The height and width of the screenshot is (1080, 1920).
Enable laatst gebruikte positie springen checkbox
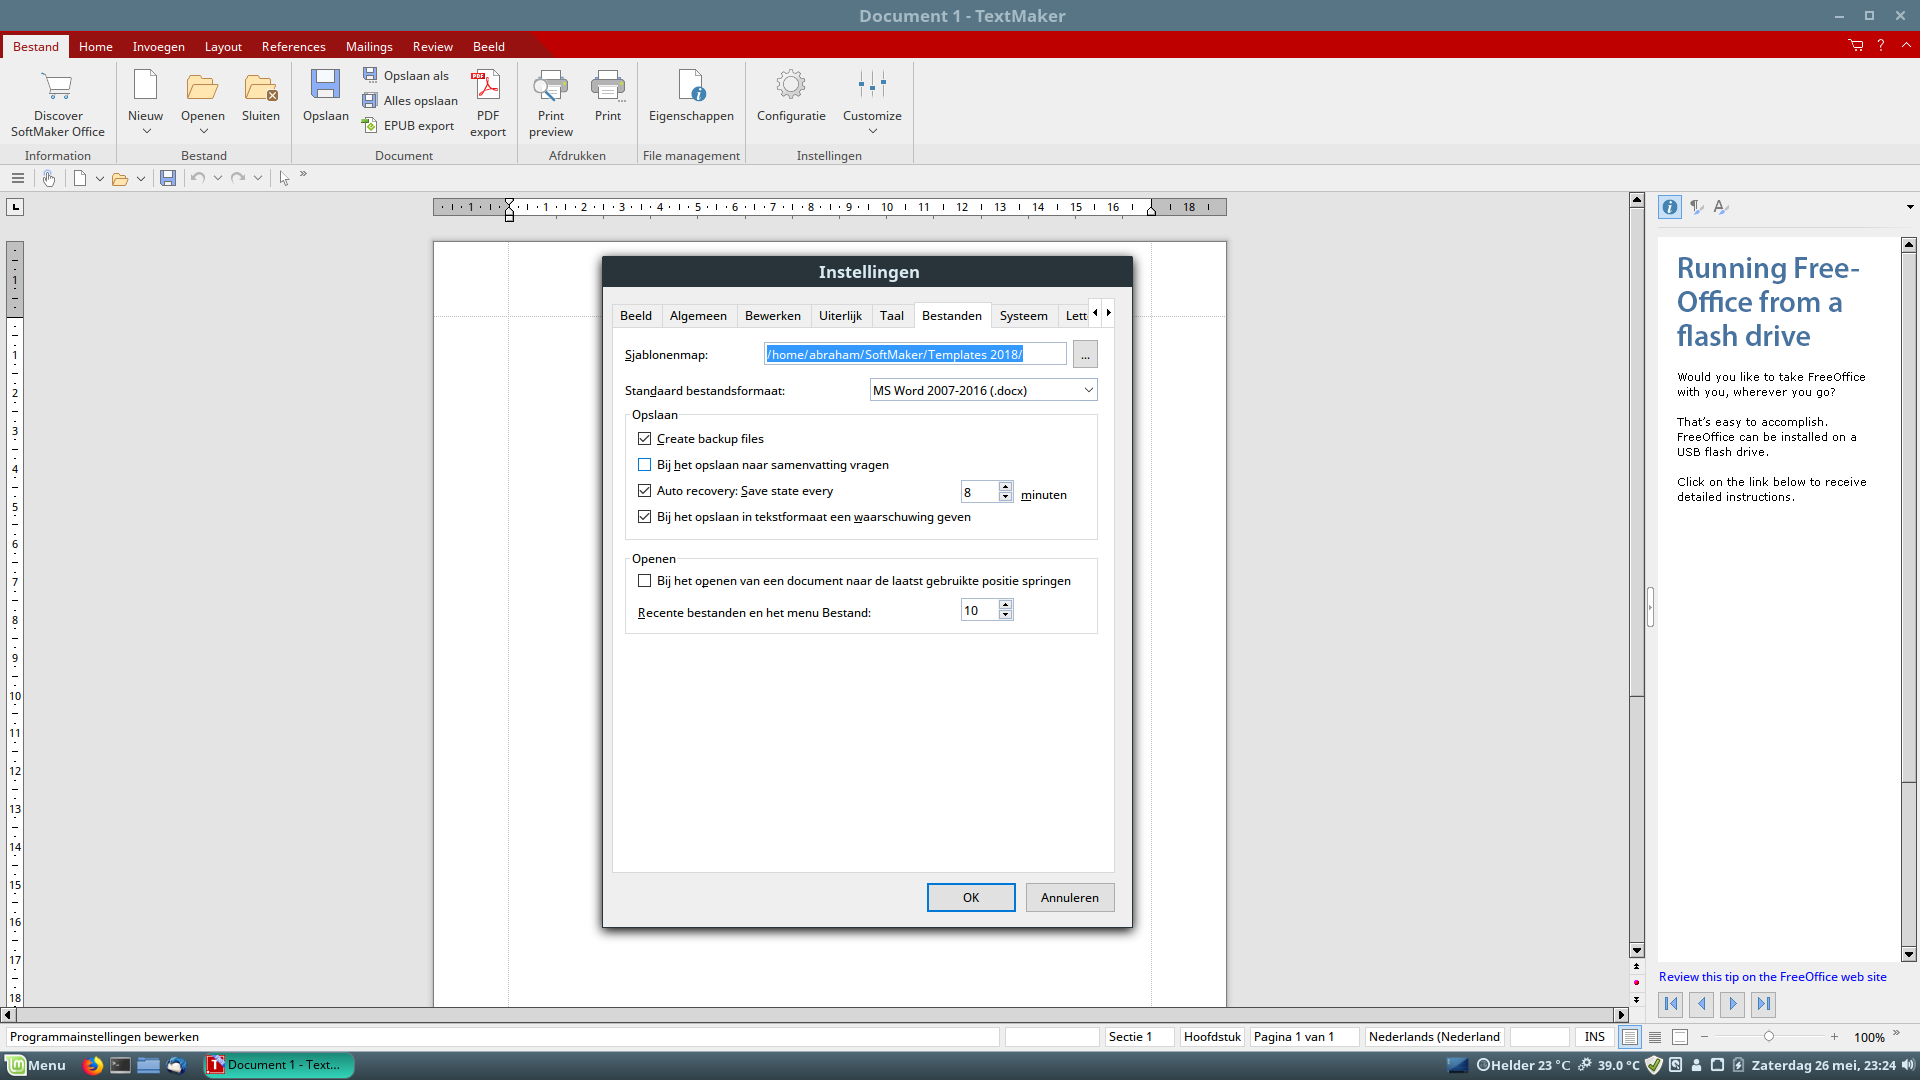tap(644, 581)
